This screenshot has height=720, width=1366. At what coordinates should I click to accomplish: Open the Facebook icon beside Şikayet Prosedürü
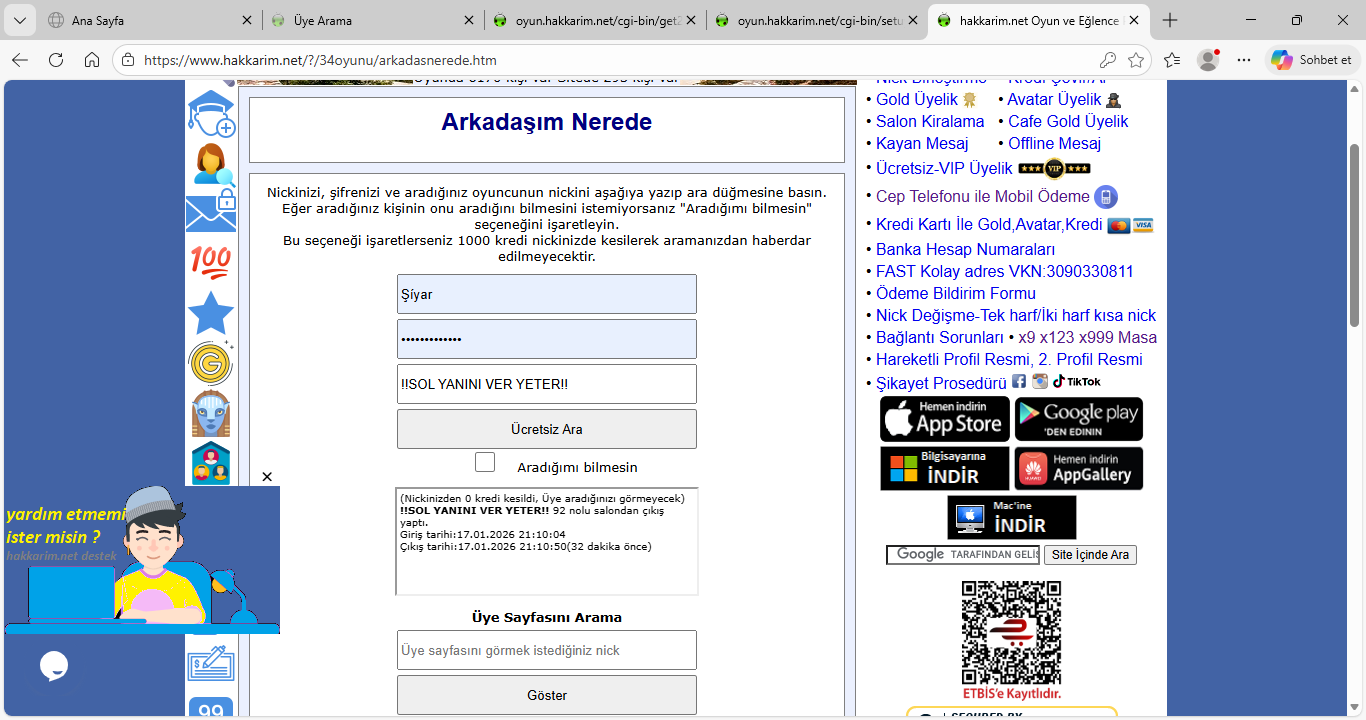[1019, 381]
